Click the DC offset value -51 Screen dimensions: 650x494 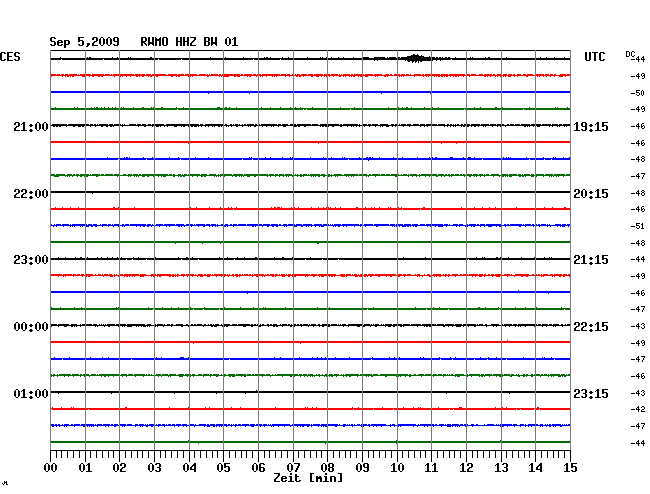point(638,226)
